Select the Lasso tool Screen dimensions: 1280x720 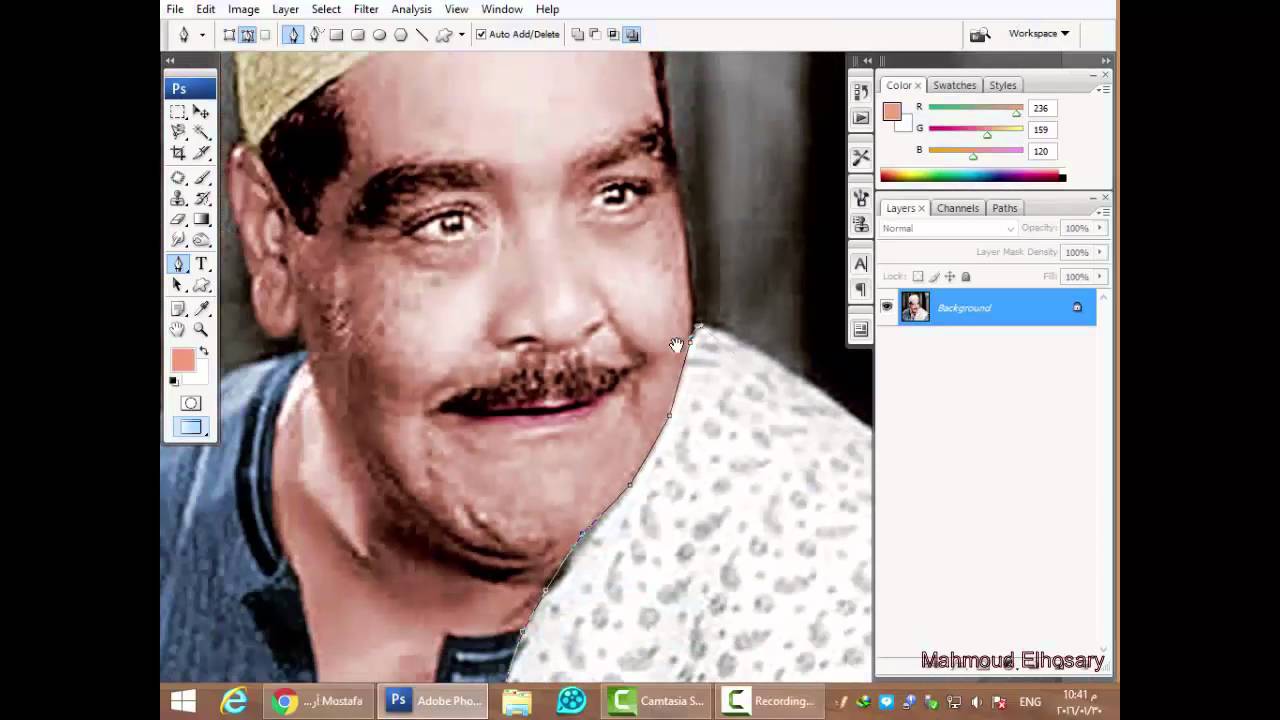pyautogui.click(x=178, y=132)
